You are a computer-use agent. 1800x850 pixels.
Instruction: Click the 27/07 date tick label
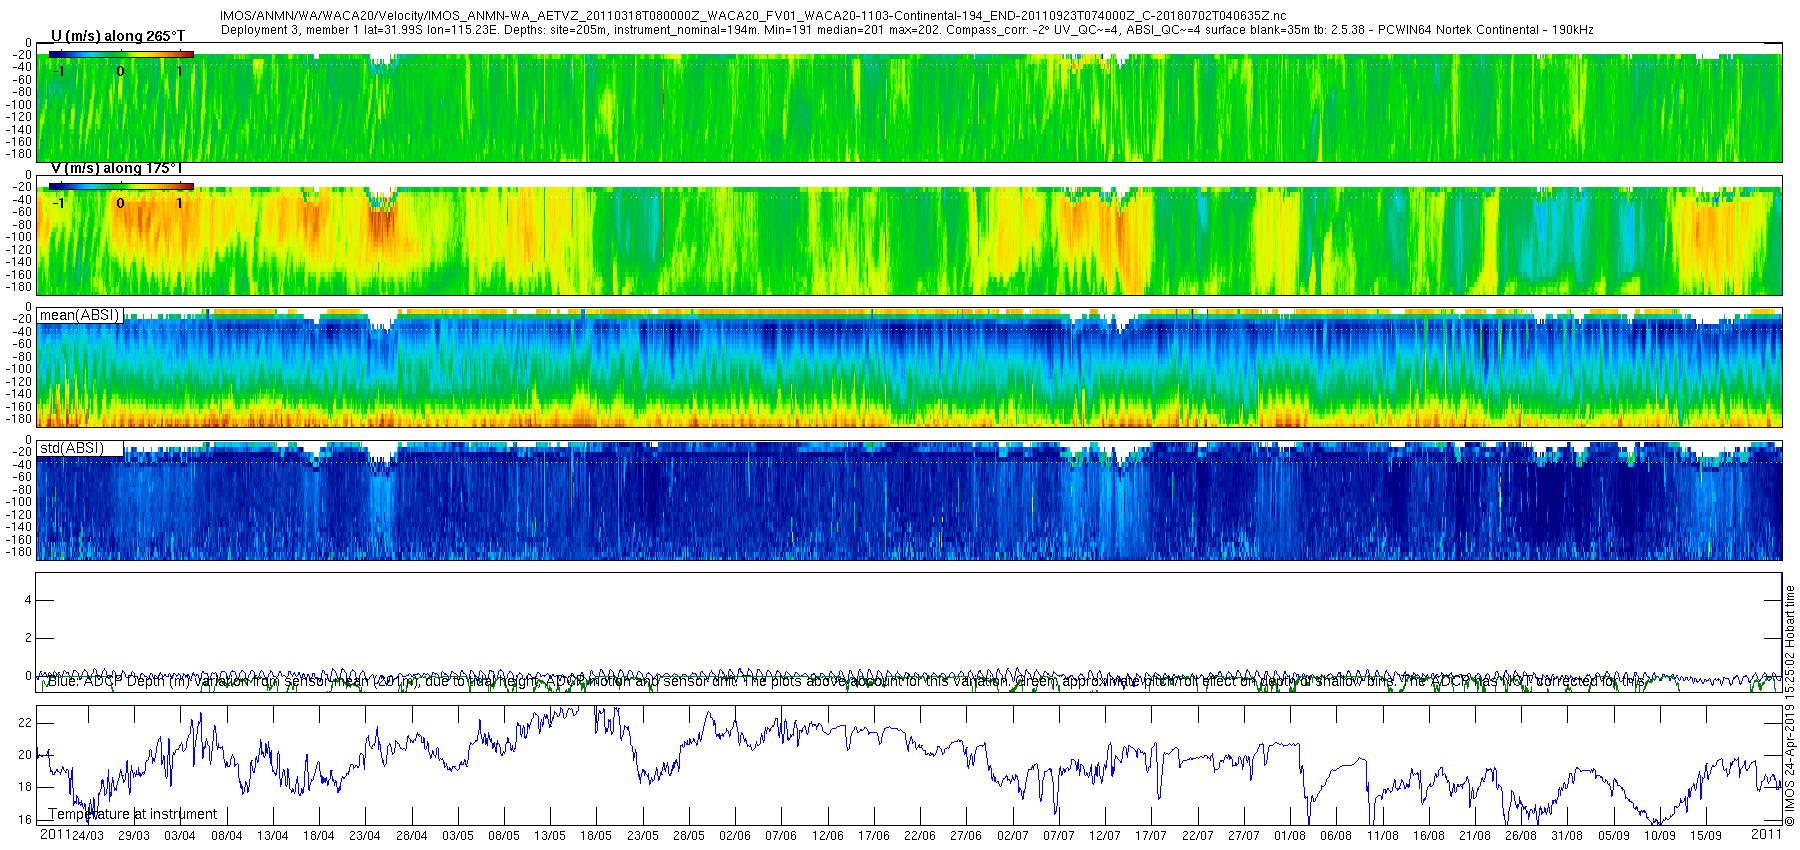pyautogui.click(x=1244, y=836)
